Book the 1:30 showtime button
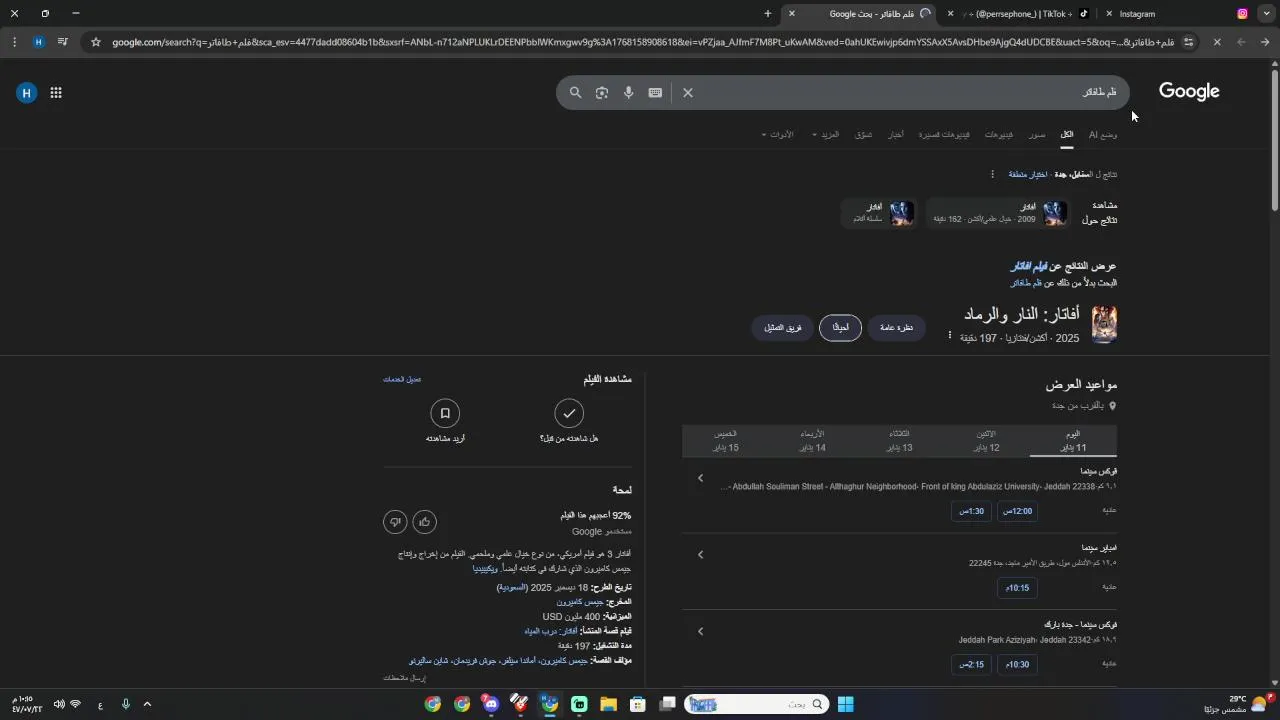The height and width of the screenshot is (720, 1280). [971, 511]
